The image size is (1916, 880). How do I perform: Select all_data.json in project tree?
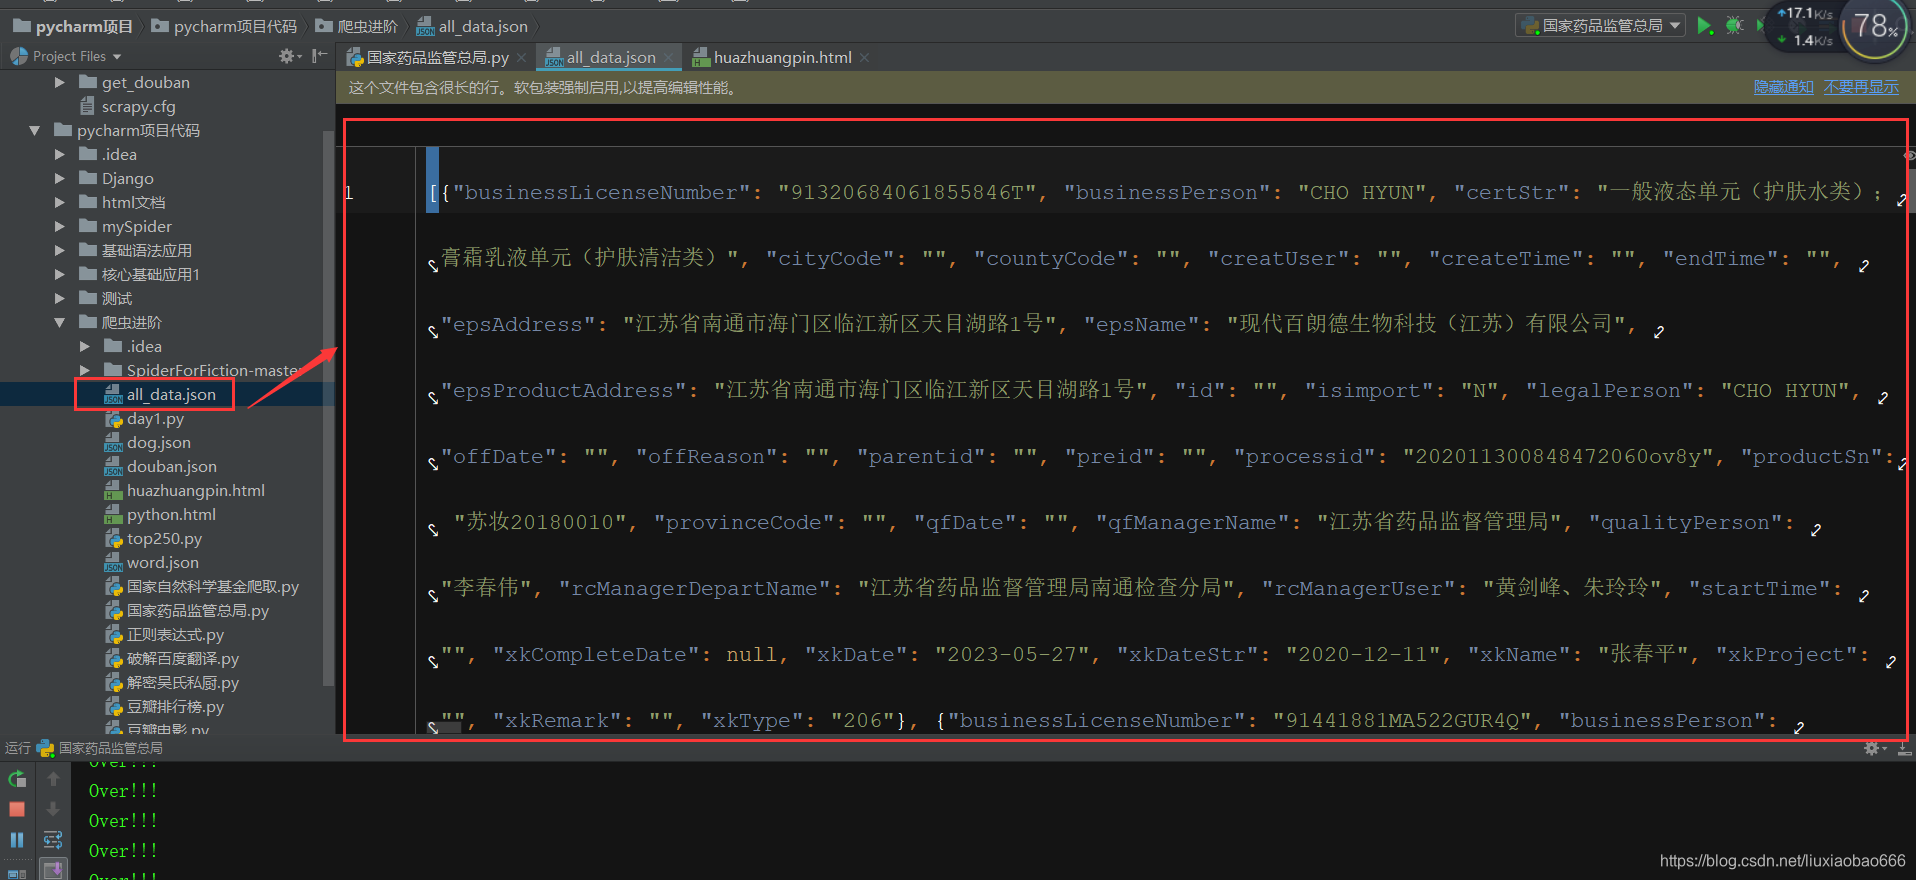coord(160,394)
